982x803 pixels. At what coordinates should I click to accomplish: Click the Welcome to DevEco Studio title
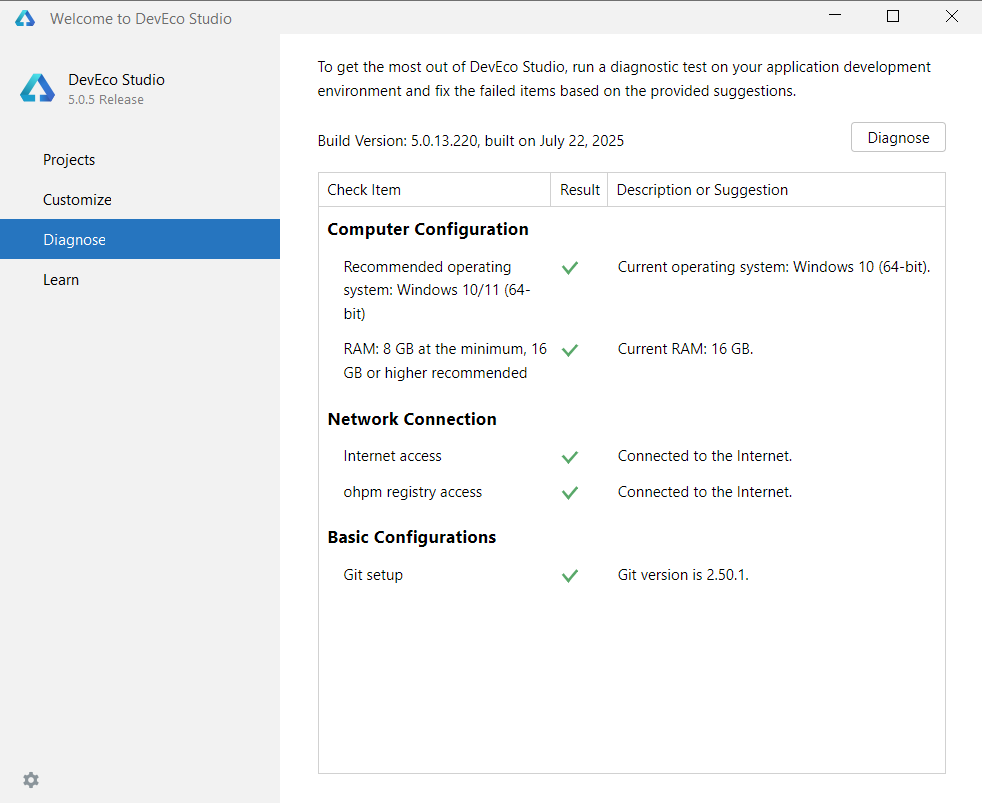click(x=141, y=19)
